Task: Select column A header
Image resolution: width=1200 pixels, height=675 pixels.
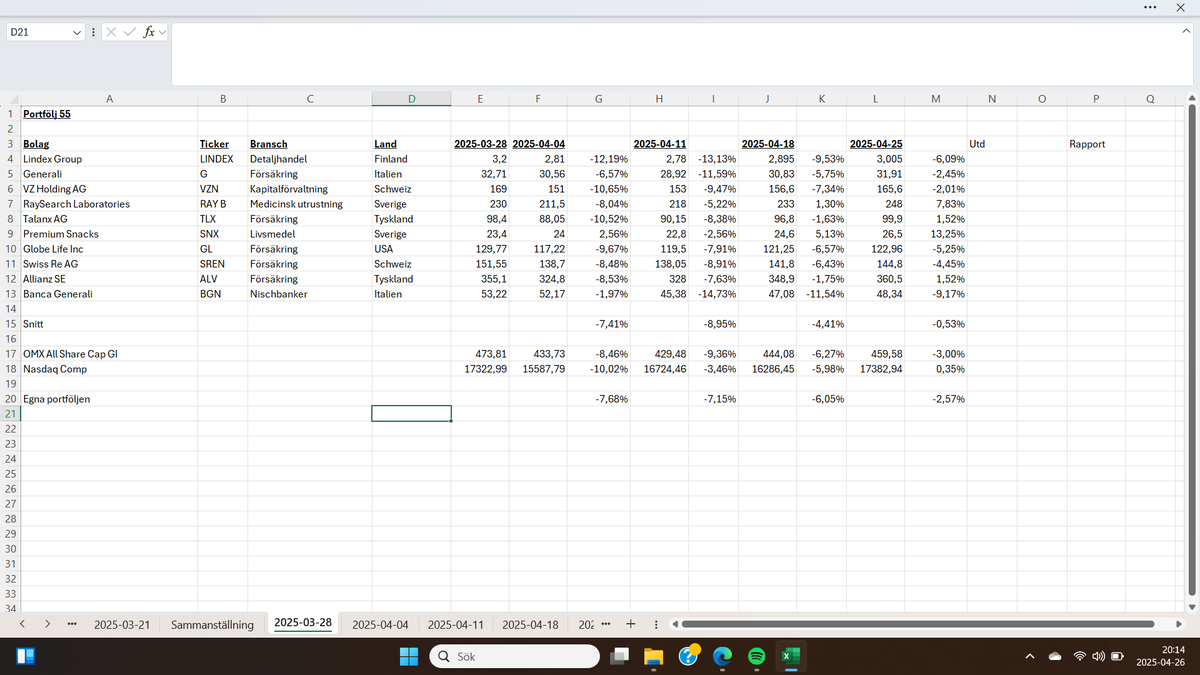Action: click(109, 98)
